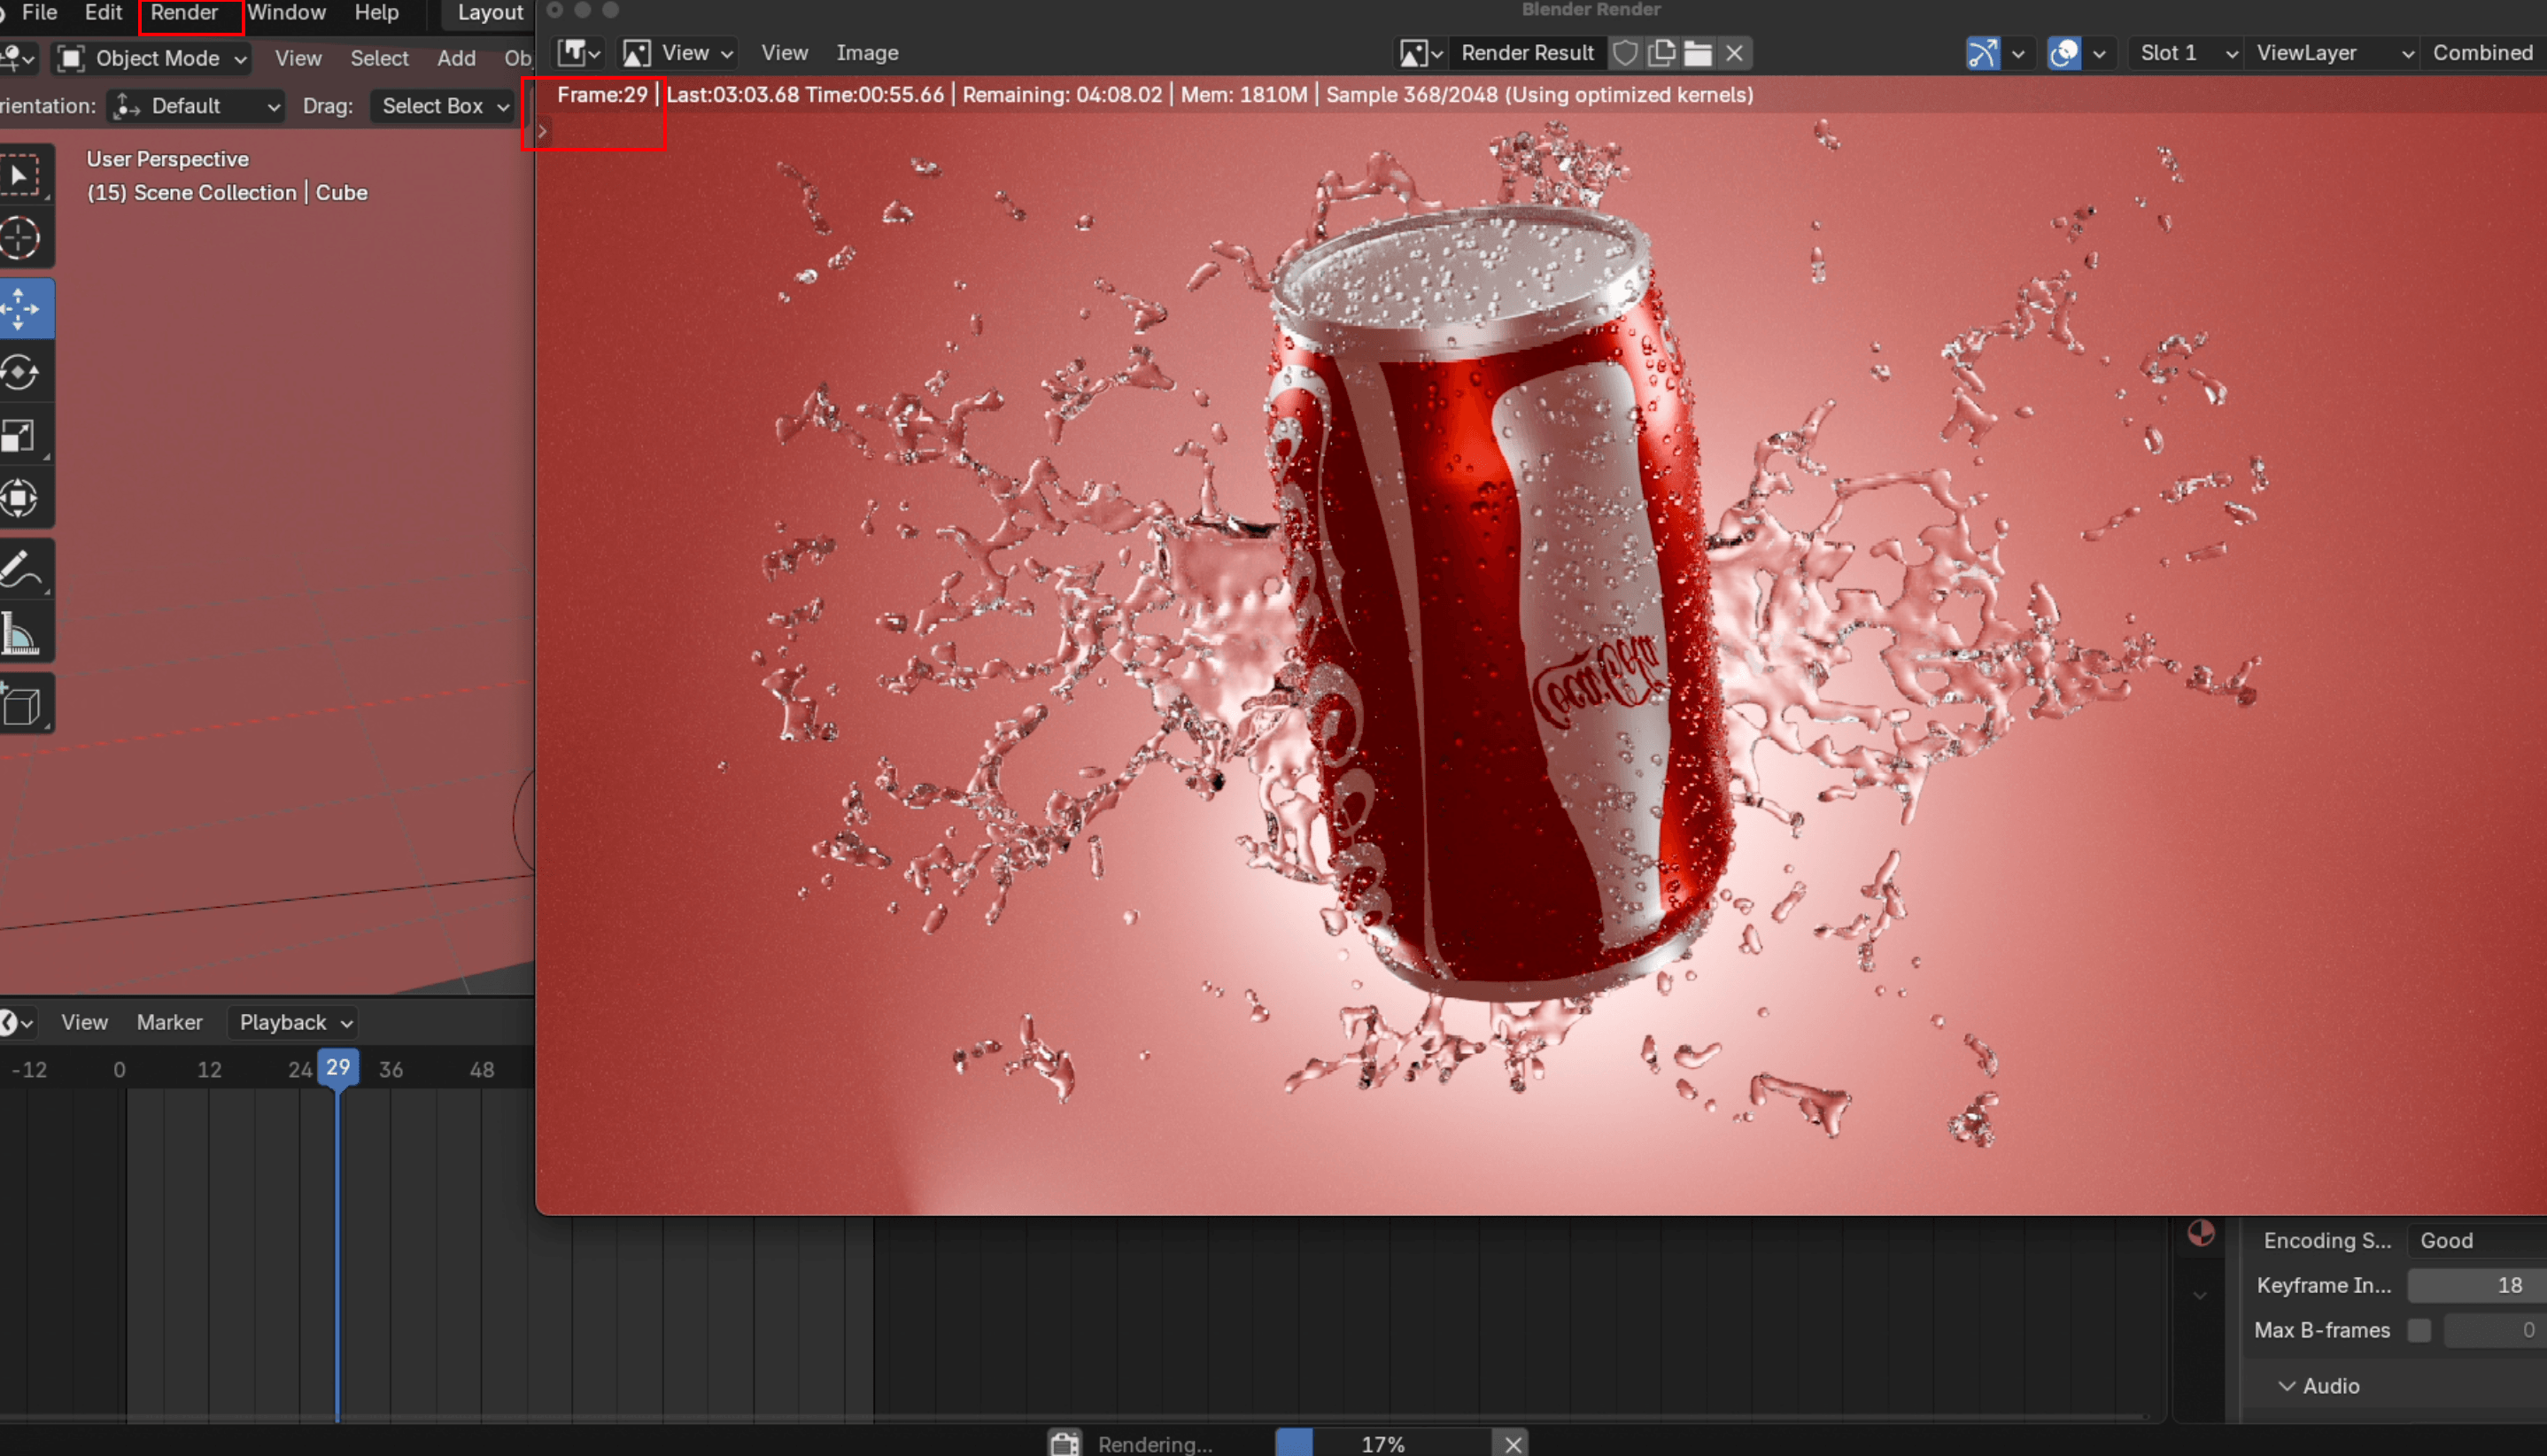Viewport: 2547px width, 1456px height.
Task: Unlink the Render Result image
Action: [x=1735, y=53]
